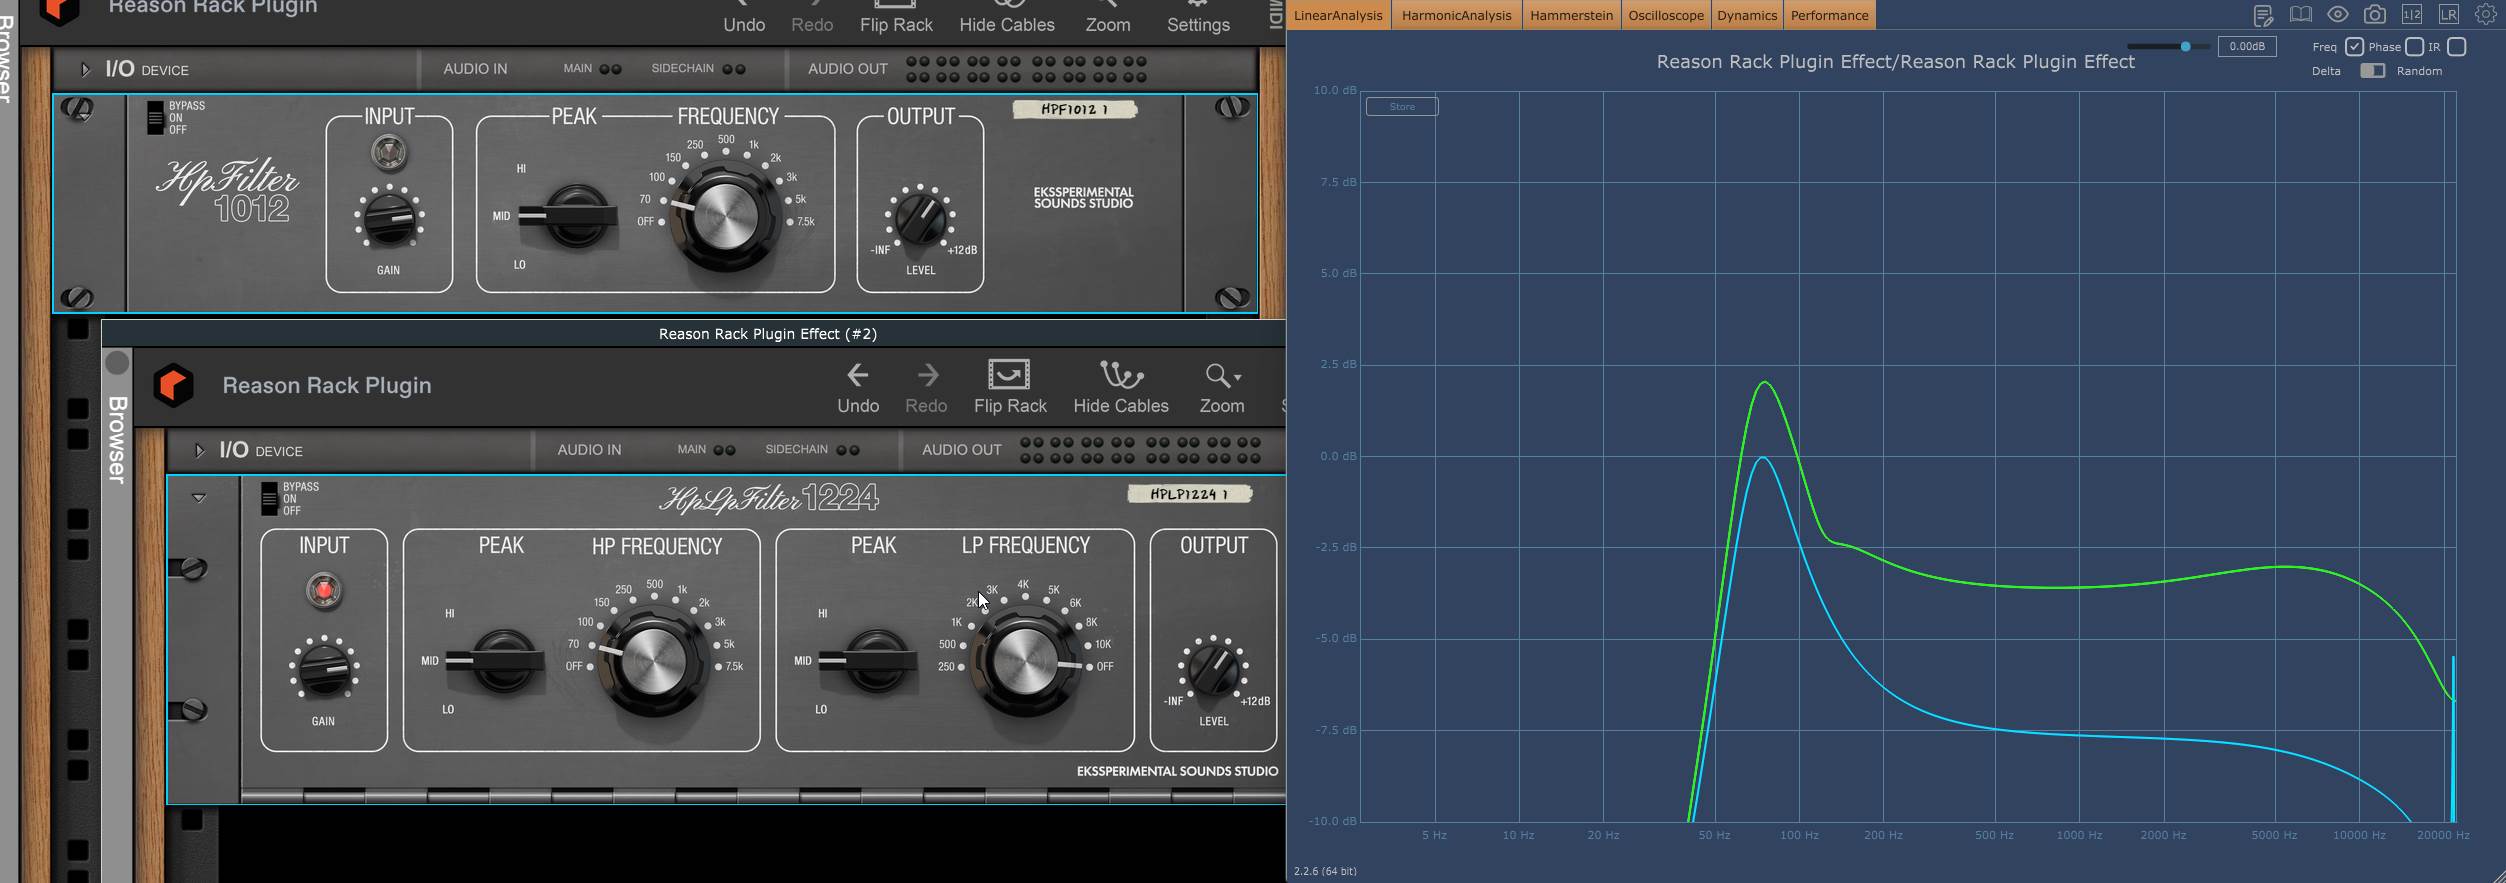Click the HpFilter 1012 input LED button

coord(389,152)
